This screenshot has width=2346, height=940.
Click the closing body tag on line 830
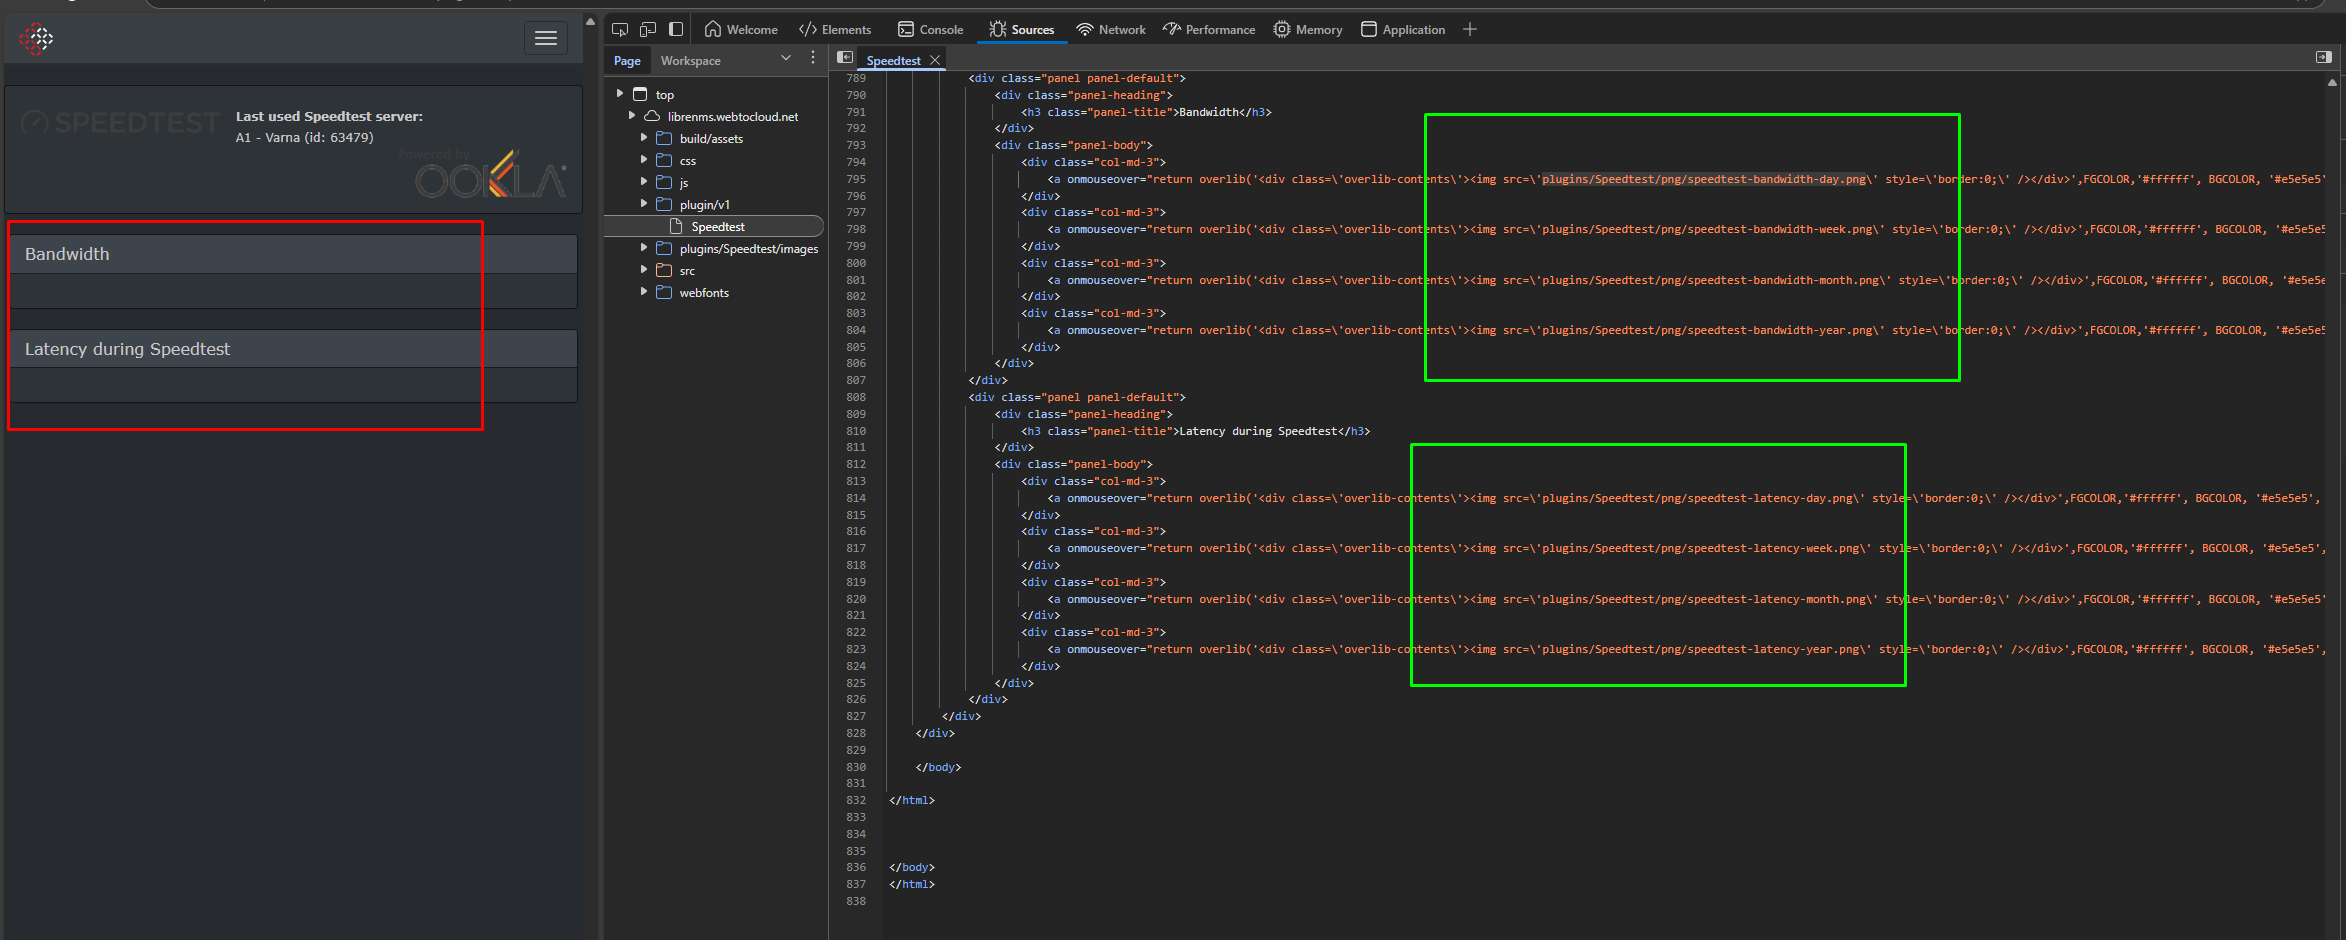click(938, 767)
